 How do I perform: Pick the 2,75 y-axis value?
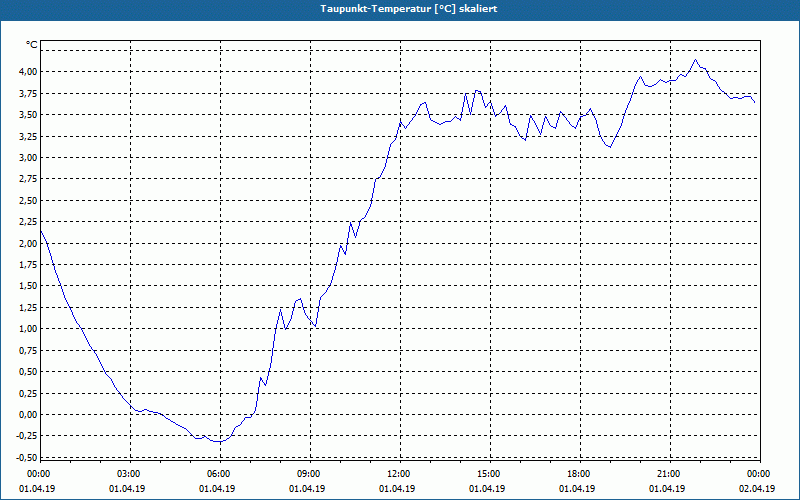click(x=28, y=179)
